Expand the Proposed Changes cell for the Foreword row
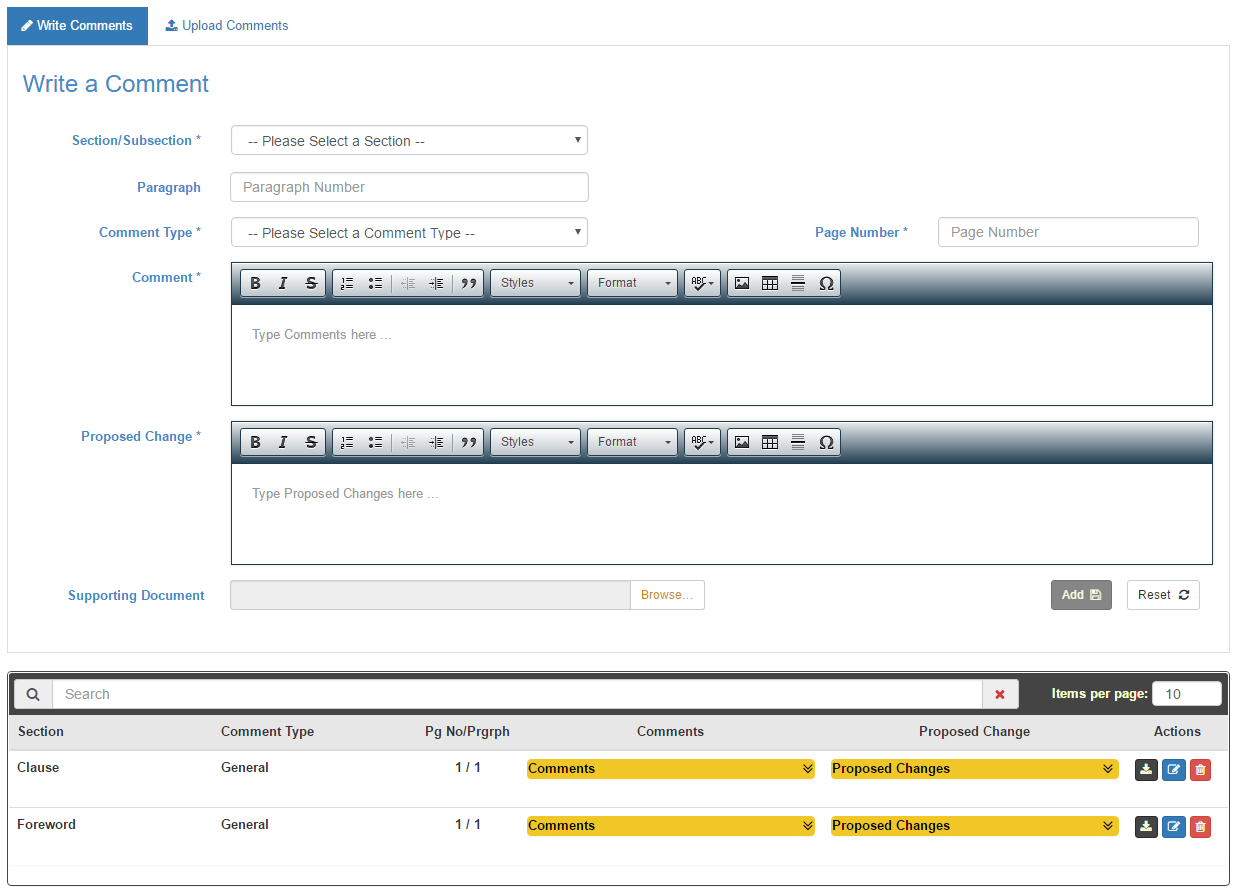 [x=1106, y=826]
